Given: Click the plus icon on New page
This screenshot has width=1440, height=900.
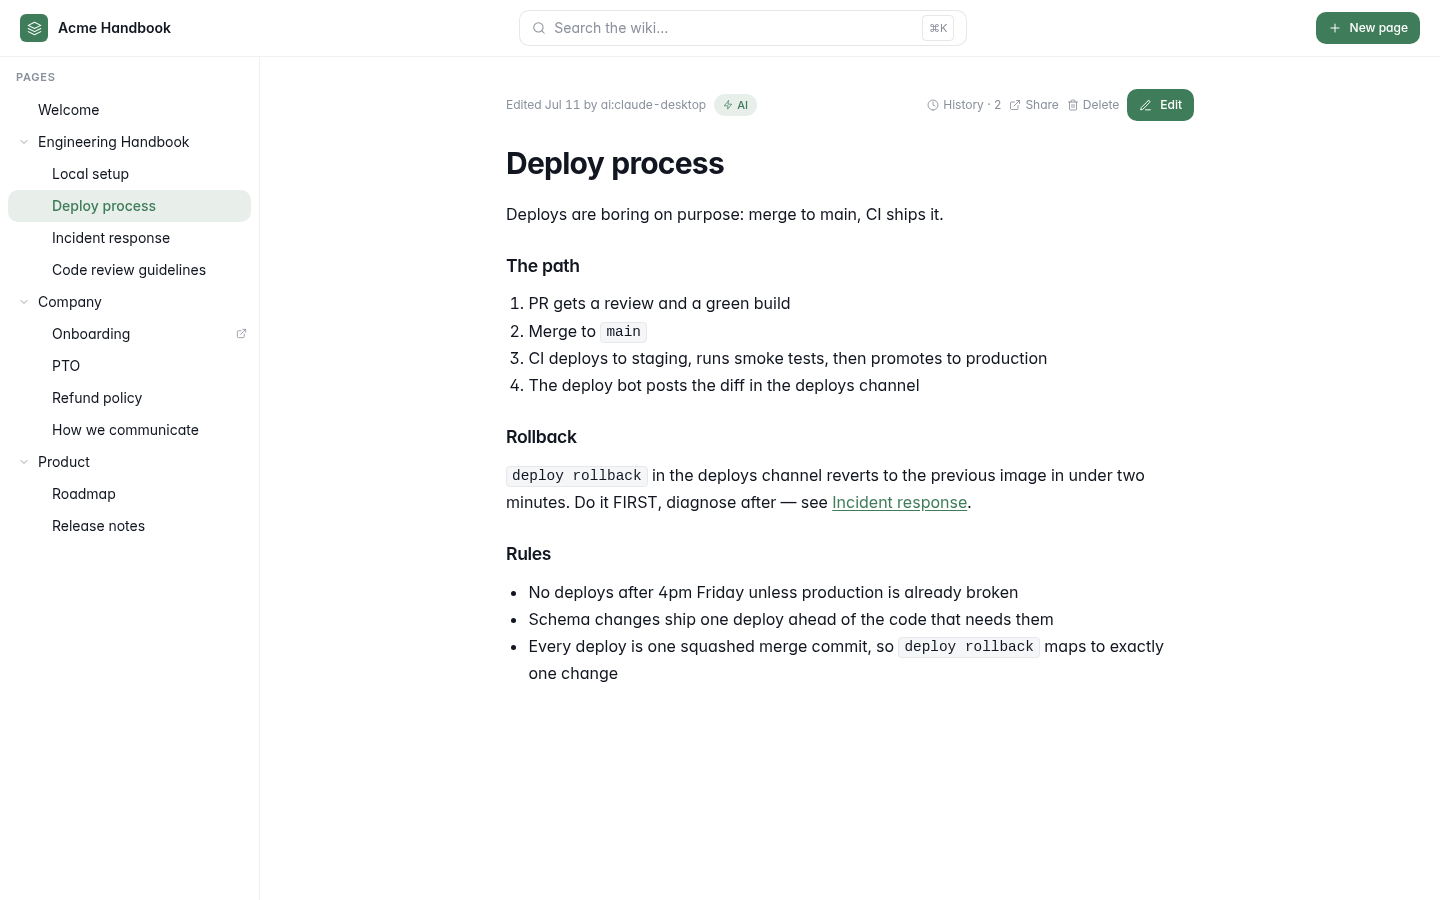Looking at the screenshot, I should [x=1335, y=28].
